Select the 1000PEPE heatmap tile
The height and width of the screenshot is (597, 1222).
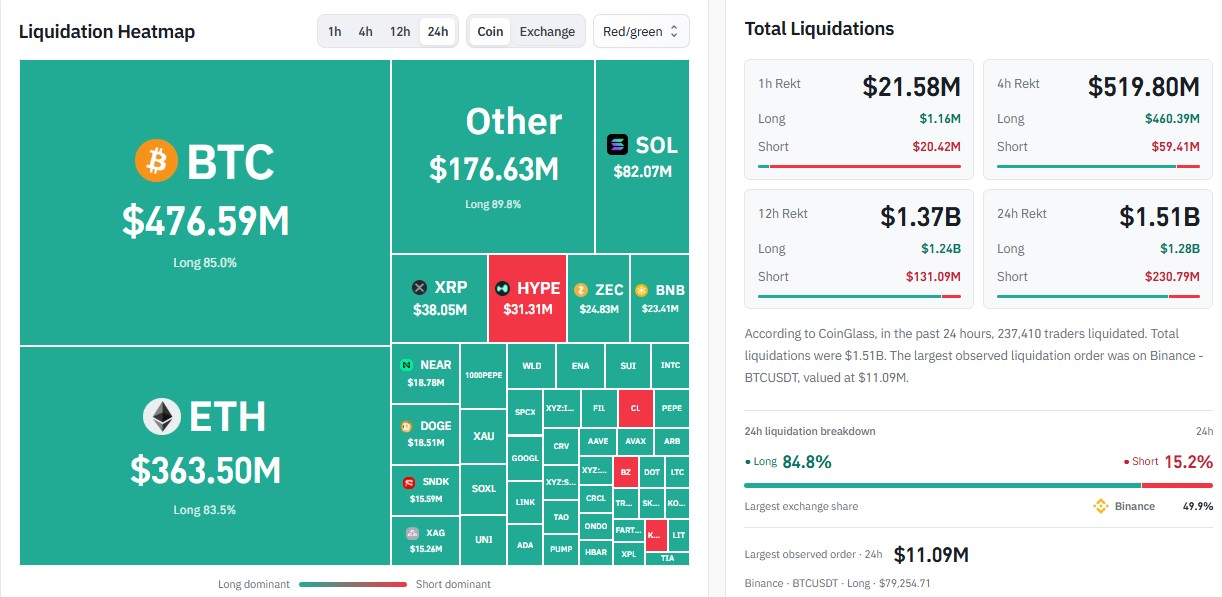click(484, 374)
